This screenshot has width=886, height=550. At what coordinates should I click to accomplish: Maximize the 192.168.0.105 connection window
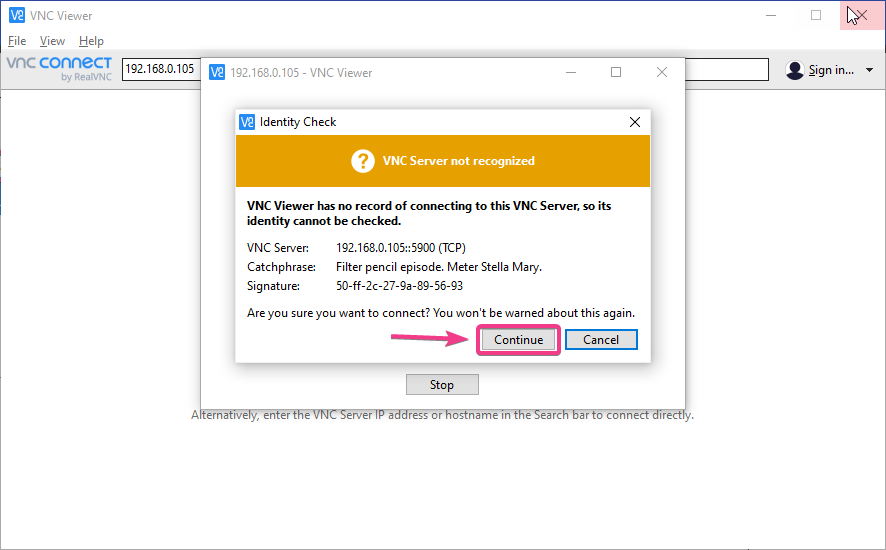[616, 72]
